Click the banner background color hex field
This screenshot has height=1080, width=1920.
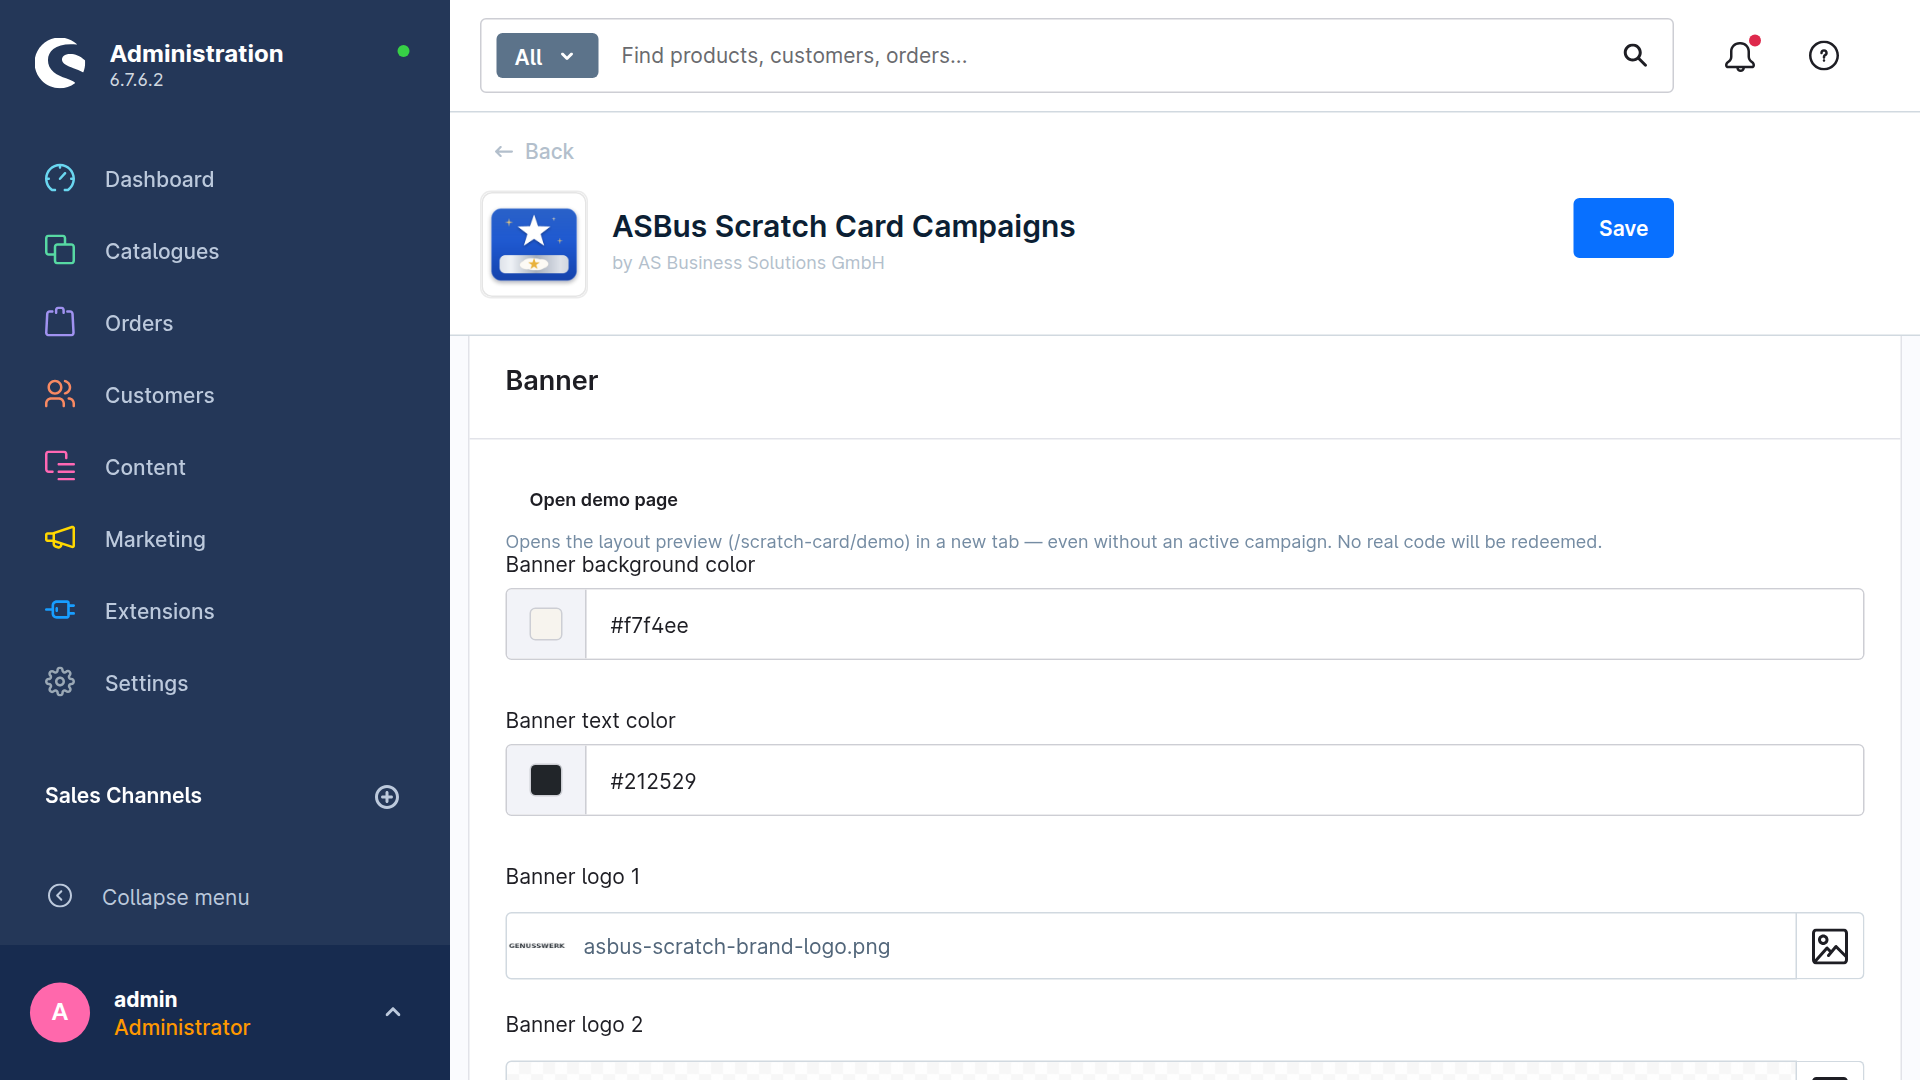(x=1224, y=624)
